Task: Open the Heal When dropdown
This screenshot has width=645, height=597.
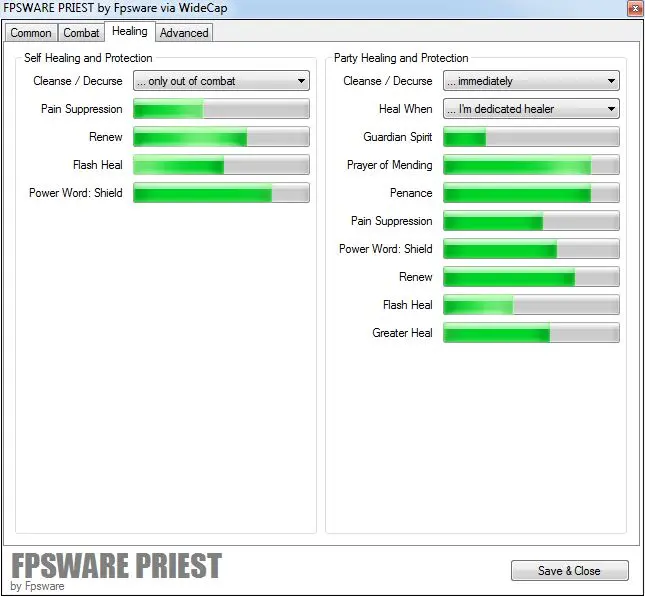Action: [x=531, y=109]
